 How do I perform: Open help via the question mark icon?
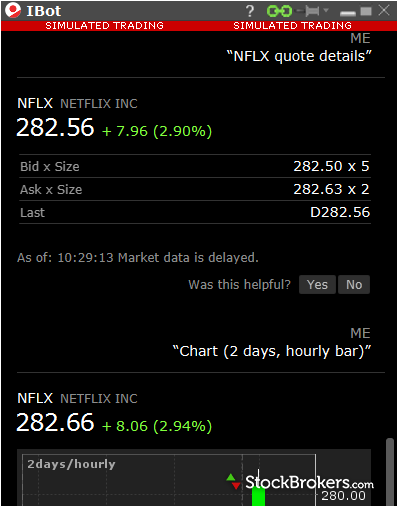(x=249, y=11)
